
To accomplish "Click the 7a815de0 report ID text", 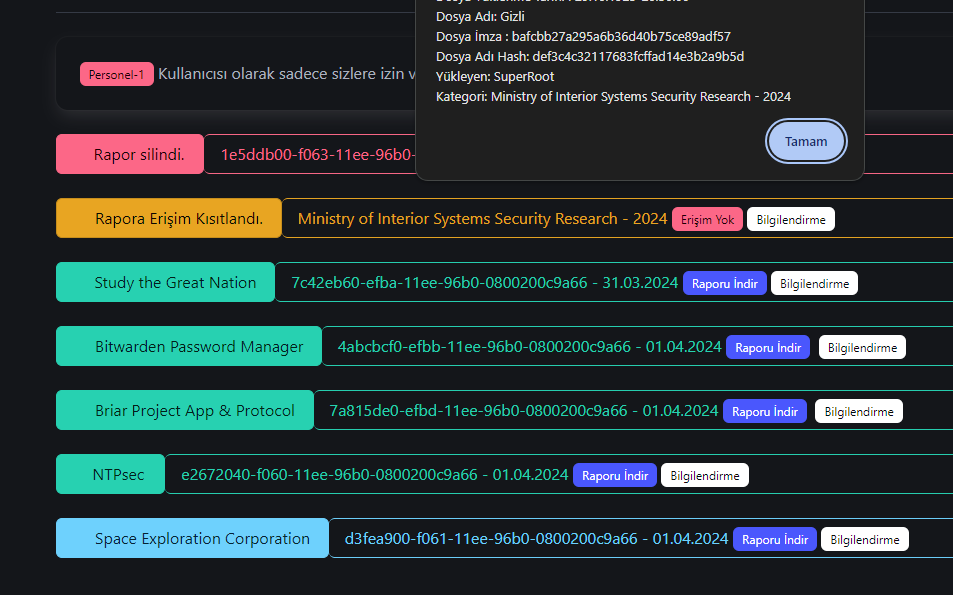I will pos(523,411).
